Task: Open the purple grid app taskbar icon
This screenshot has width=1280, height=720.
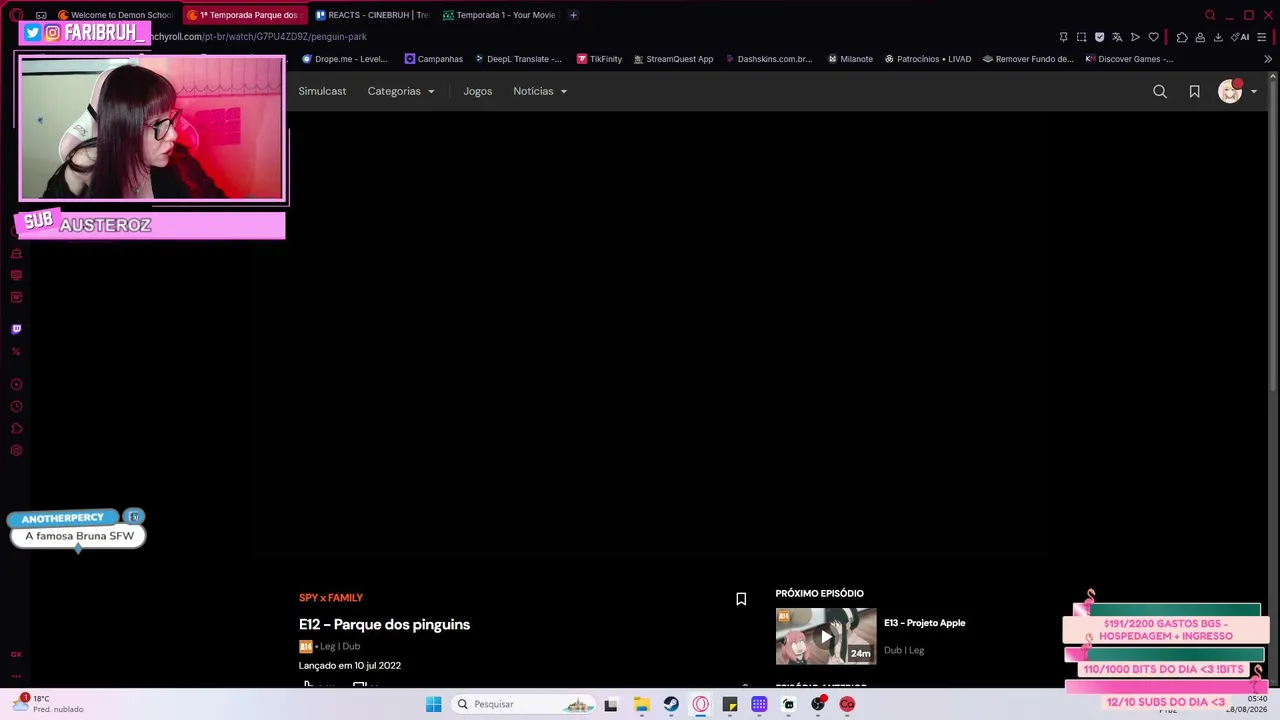Action: (759, 704)
